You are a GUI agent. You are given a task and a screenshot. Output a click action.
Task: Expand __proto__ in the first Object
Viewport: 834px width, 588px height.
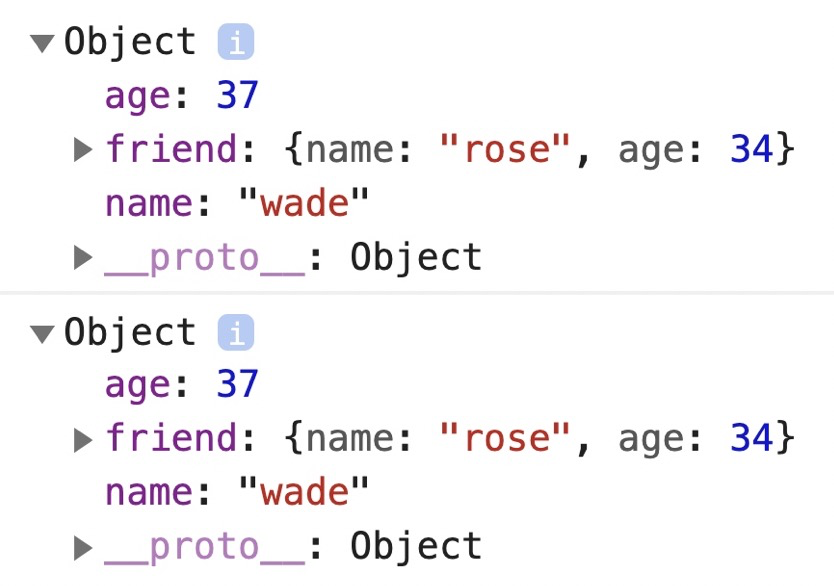(x=83, y=258)
